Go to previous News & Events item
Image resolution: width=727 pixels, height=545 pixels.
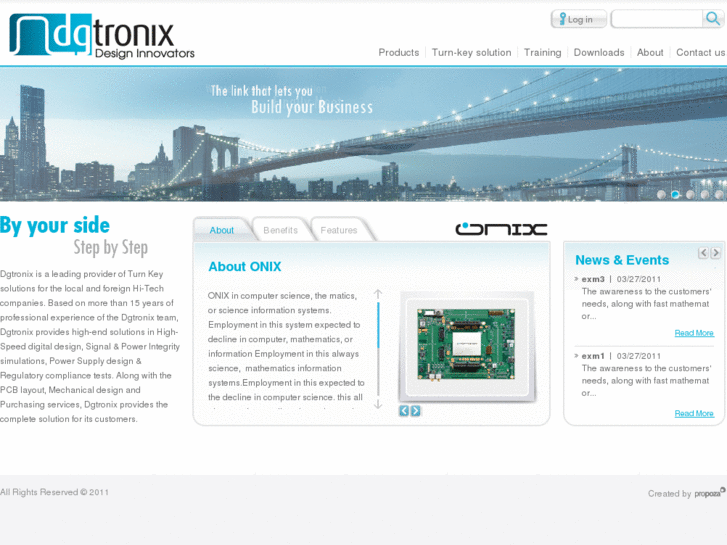[703, 253]
